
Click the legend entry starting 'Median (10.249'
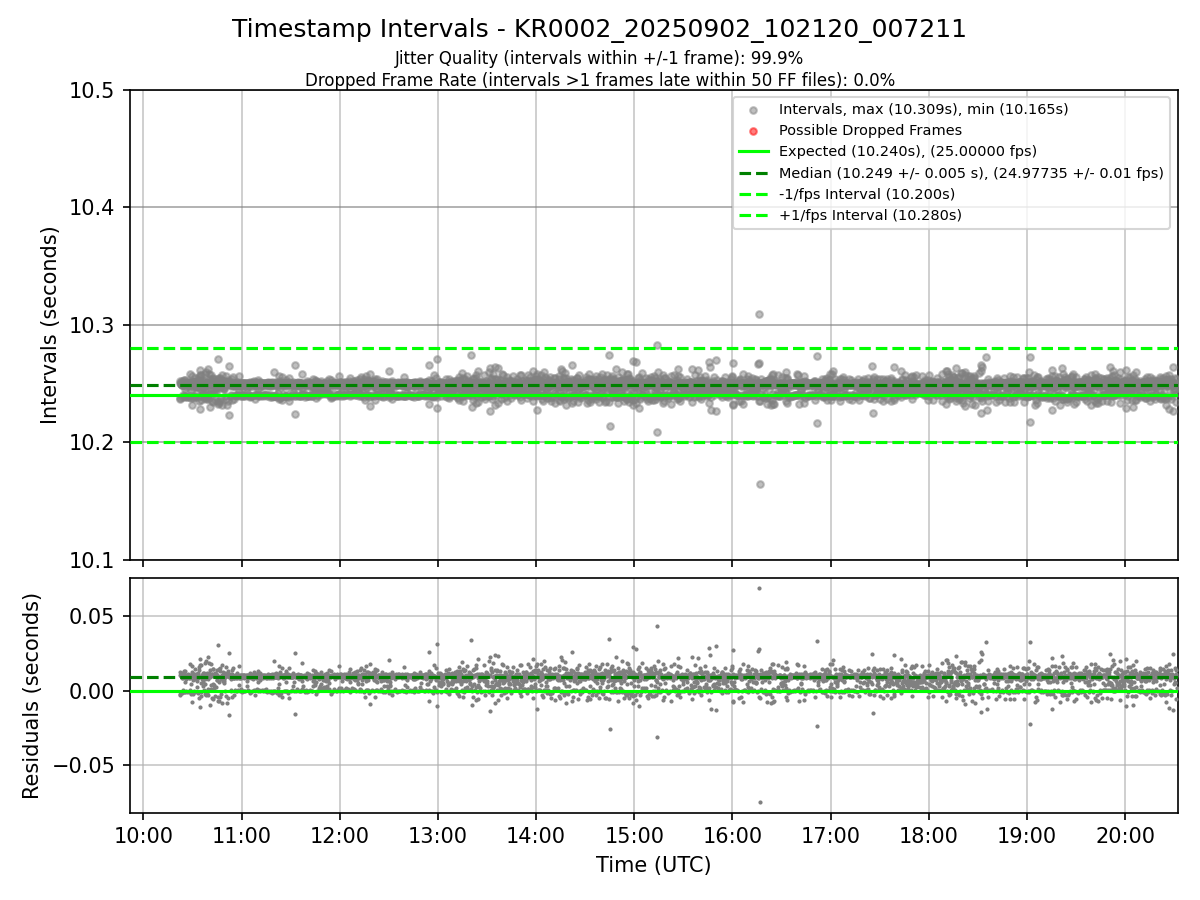pyautogui.click(x=971, y=173)
